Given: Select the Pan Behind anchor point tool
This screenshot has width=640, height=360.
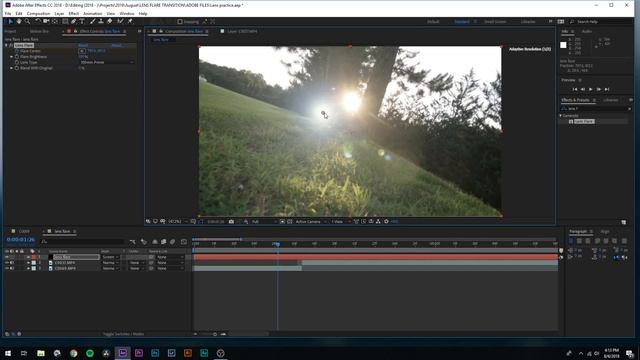Looking at the screenshot, I should [55, 21].
